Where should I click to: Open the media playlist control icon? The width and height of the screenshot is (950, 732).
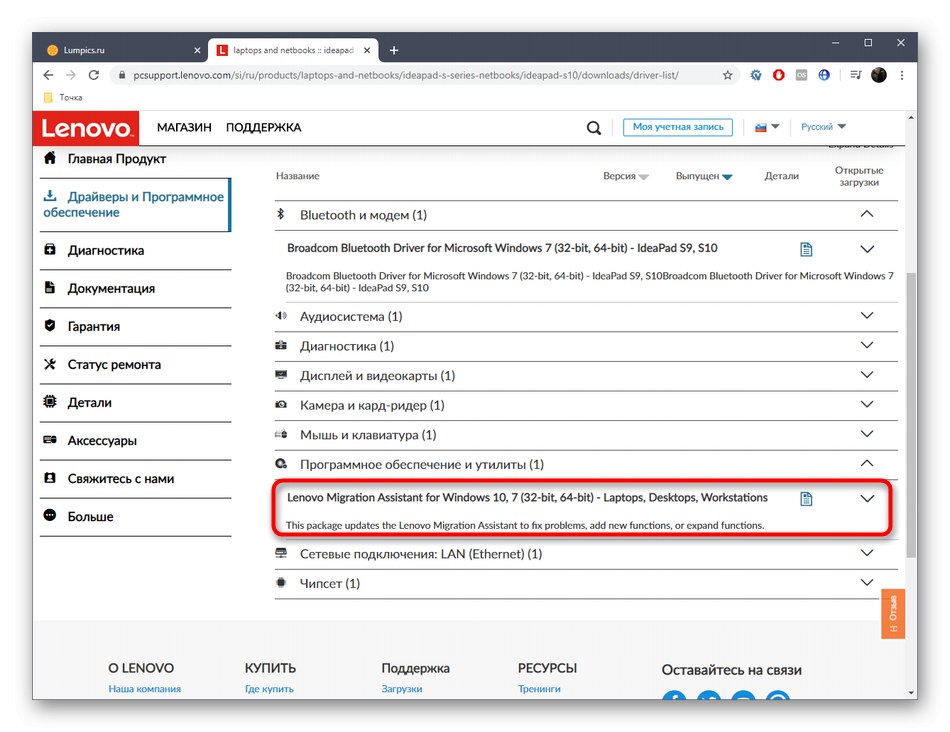855,75
